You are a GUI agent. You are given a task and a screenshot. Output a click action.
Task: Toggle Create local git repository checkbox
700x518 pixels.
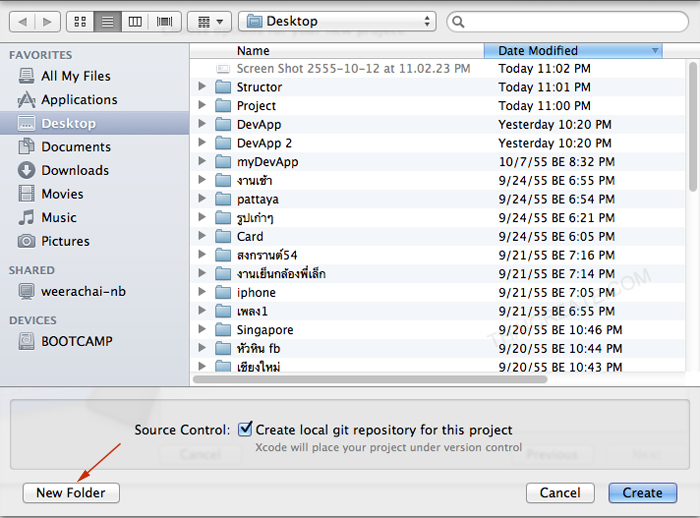[245, 429]
